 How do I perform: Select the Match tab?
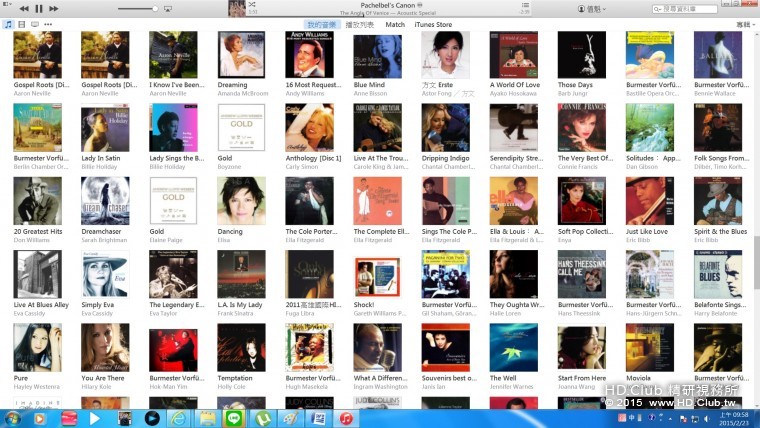pyautogui.click(x=395, y=24)
